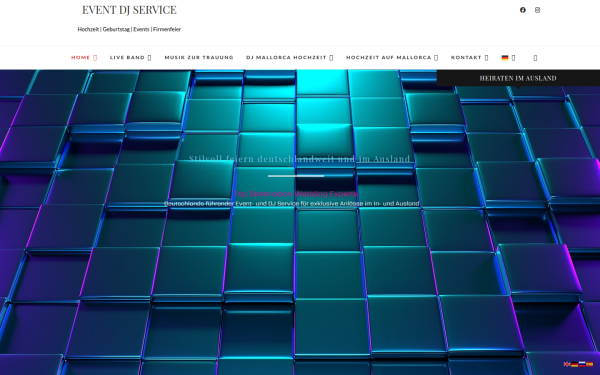This screenshot has height=375, width=600.
Task: Click the rightmost icon in navigation bar
Action: 535,58
